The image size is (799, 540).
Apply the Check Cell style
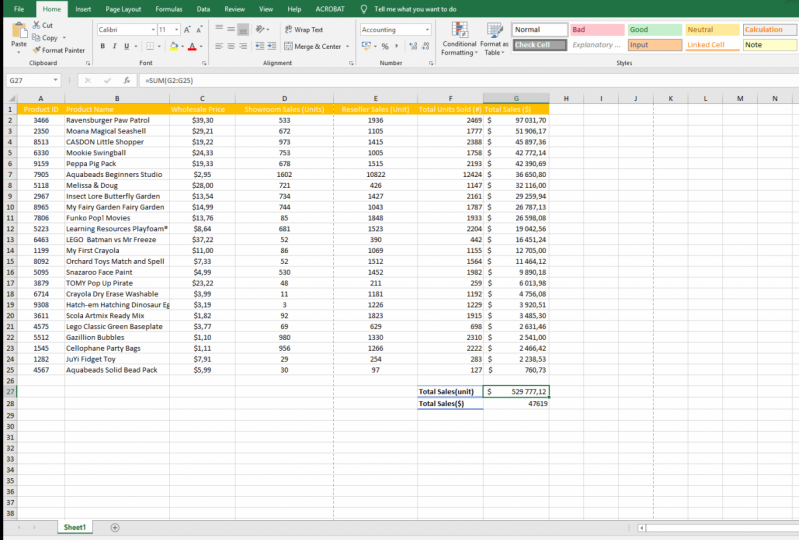pyautogui.click(x=540, y=45)
